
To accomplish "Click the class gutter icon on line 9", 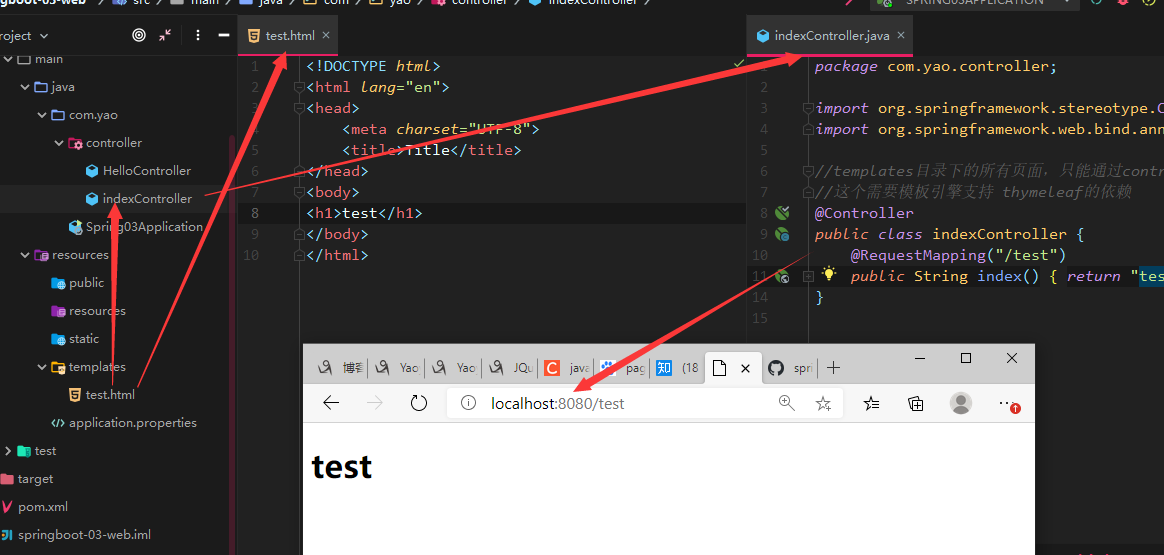I will click(x=782, y=234).
